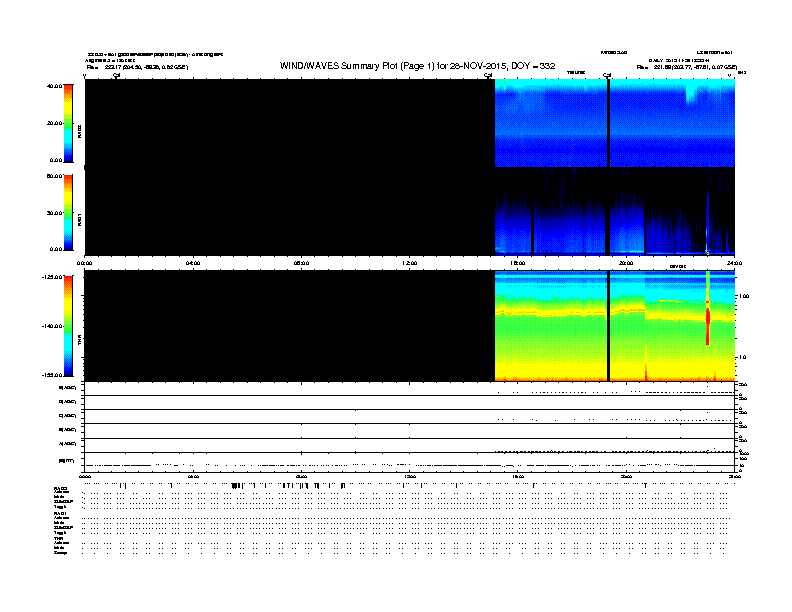792x612 pixels.
Task: Click the TNR color scale bar
Action: tap(68, 326)
